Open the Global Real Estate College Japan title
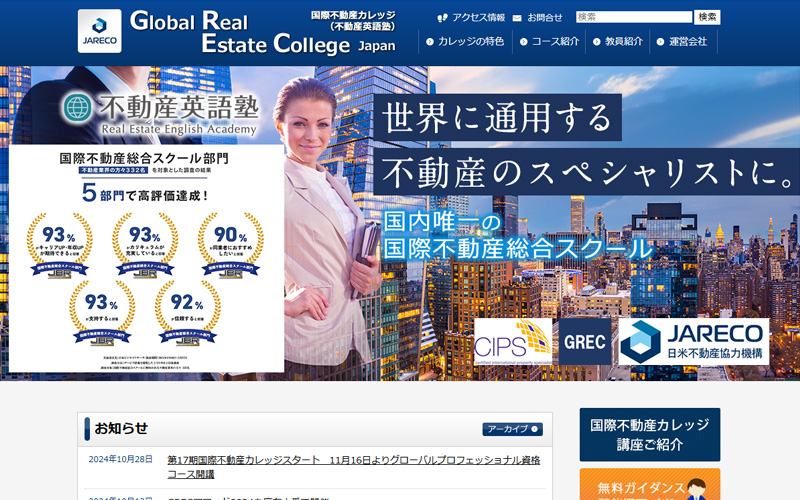This screenshot has width=800, height=500. 263,33
